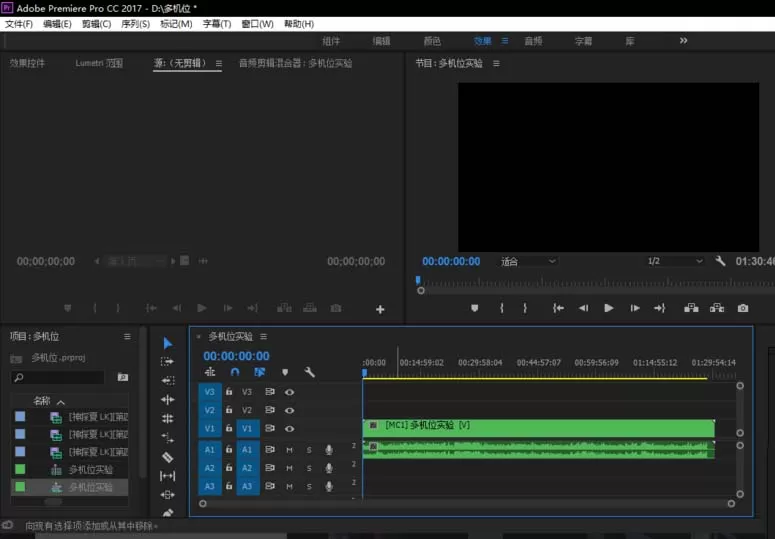775x539 pixels.
Task: Switch to 音频 workspace
Action: tap(533, 41)
